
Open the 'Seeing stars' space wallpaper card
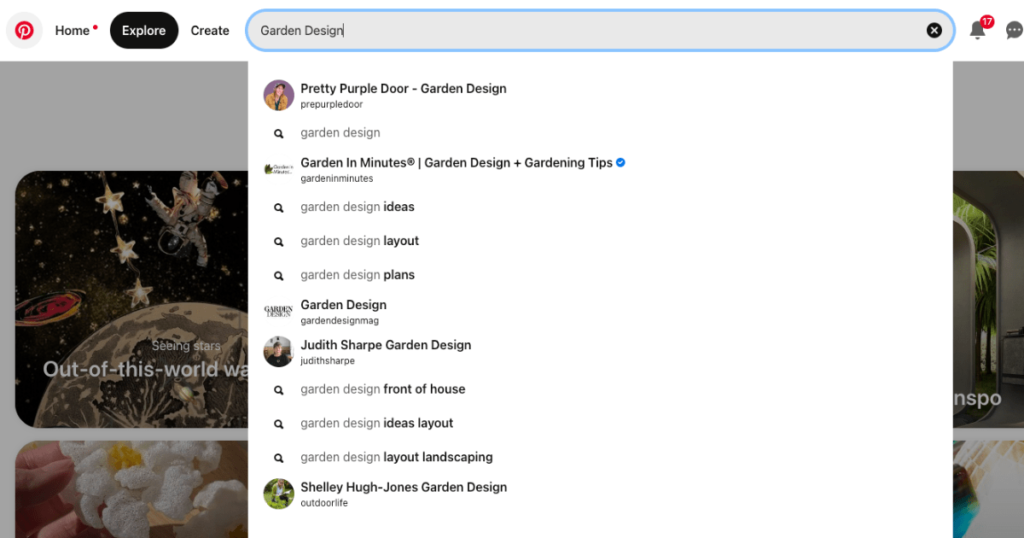pos(131,299)
